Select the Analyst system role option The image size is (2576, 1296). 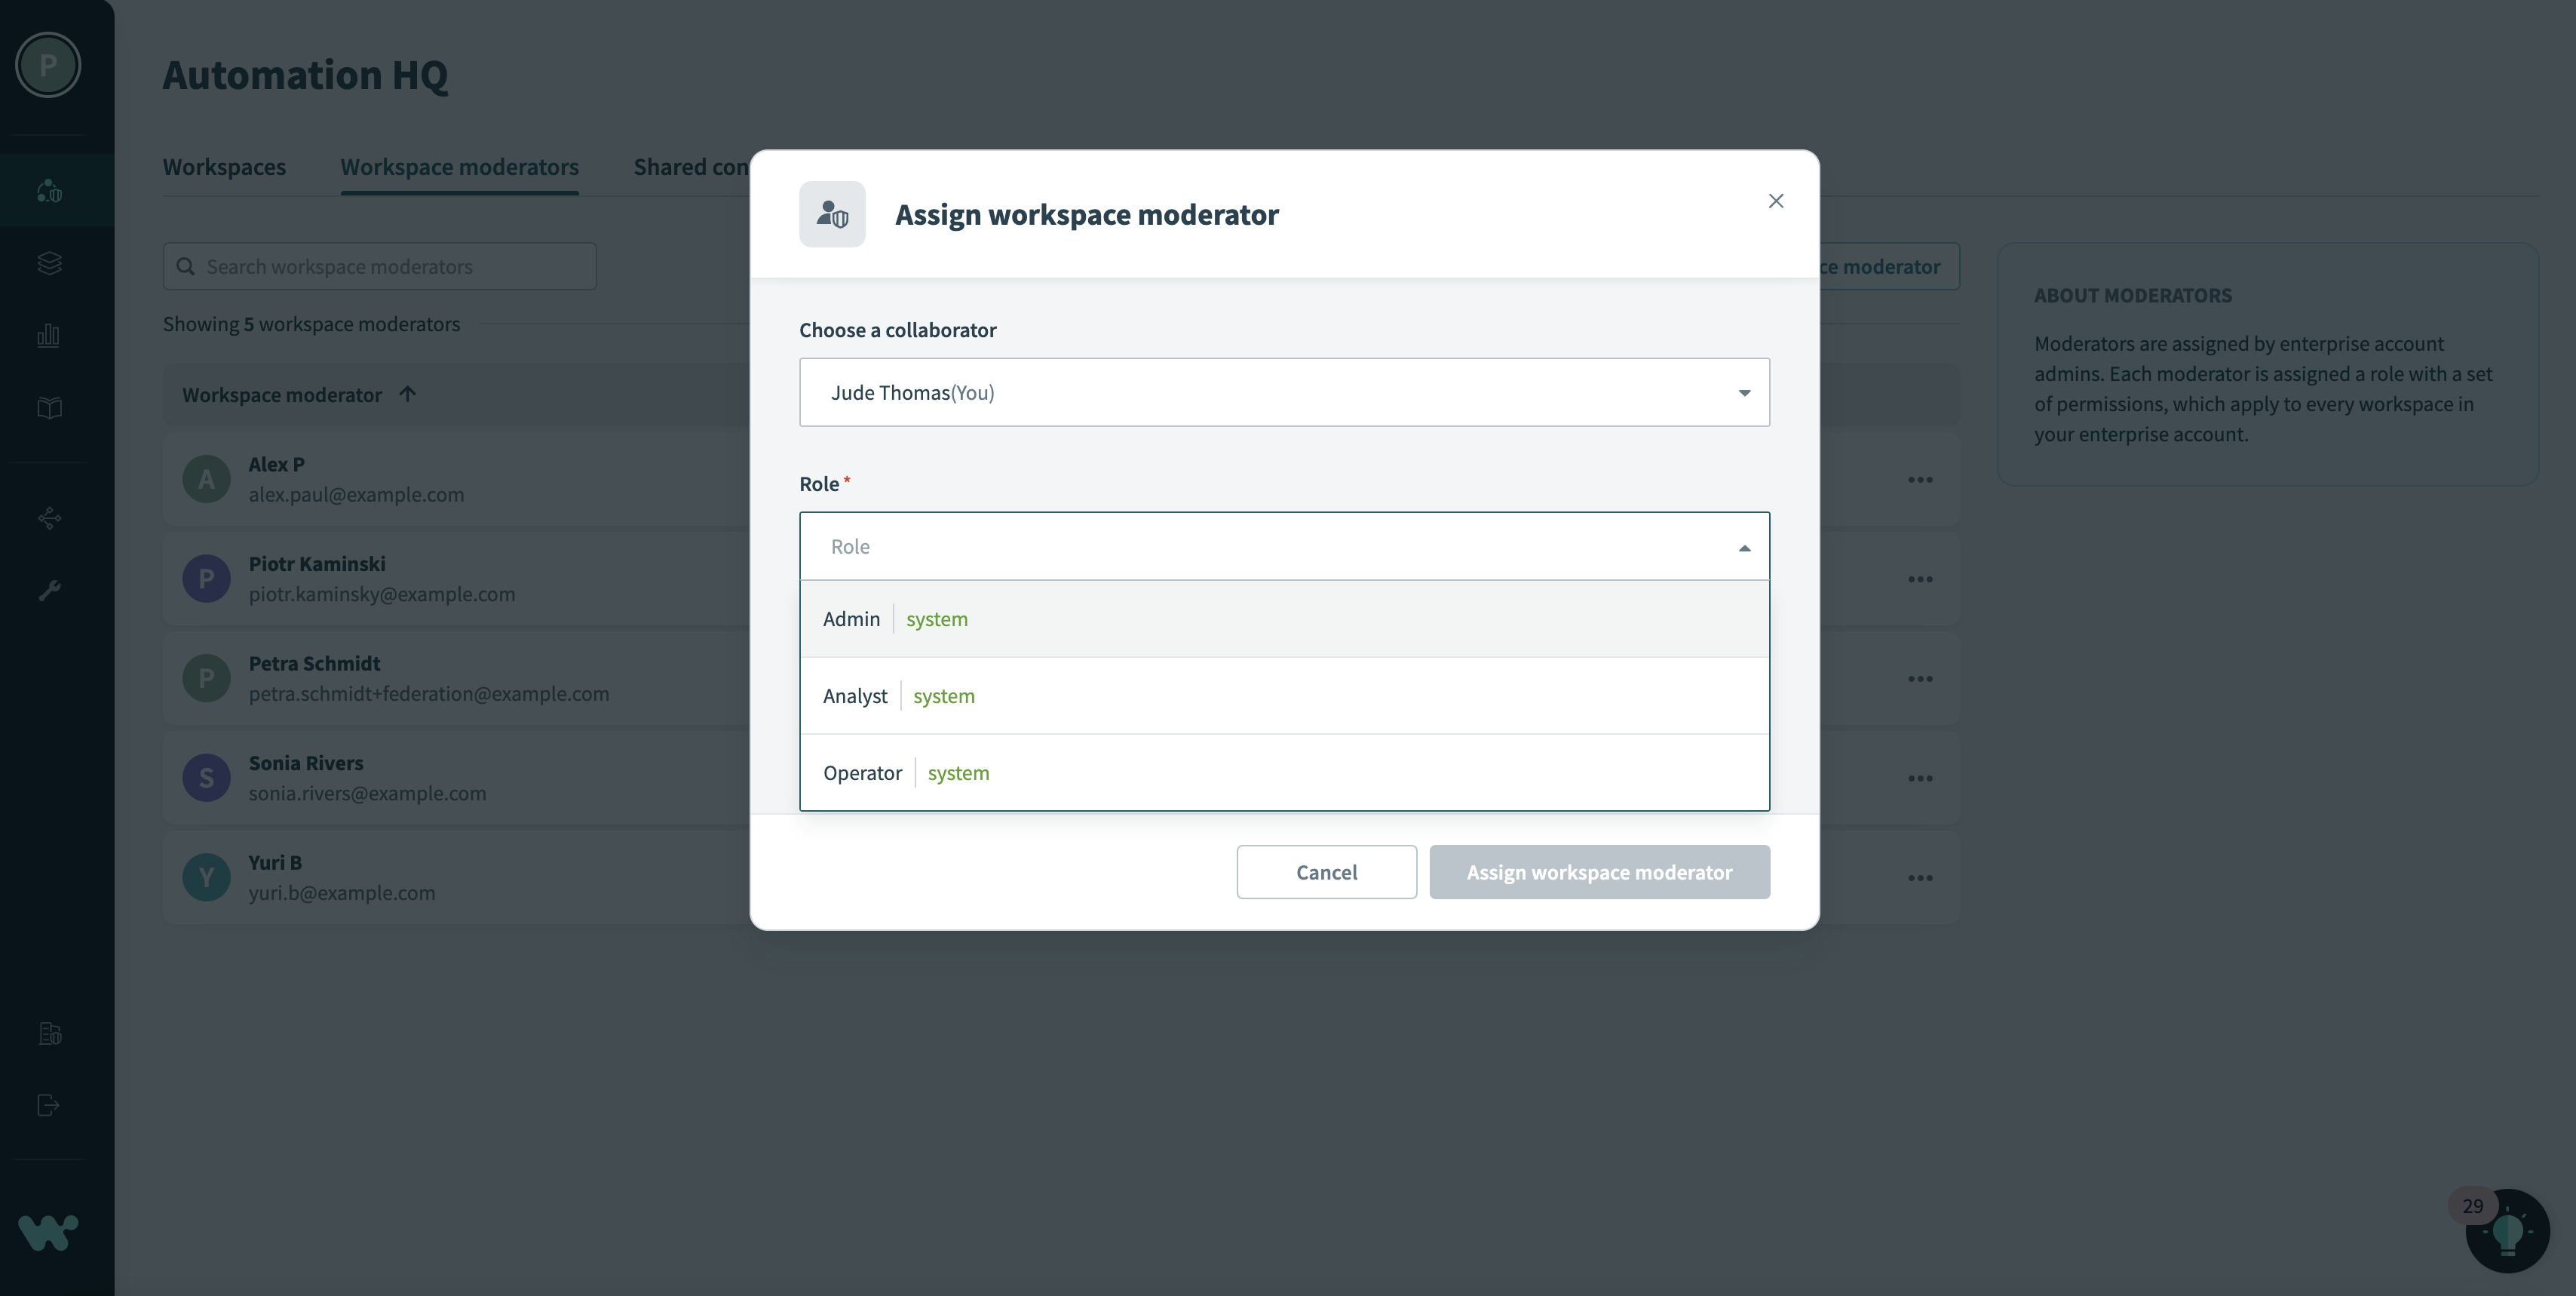coord(1284,694)
